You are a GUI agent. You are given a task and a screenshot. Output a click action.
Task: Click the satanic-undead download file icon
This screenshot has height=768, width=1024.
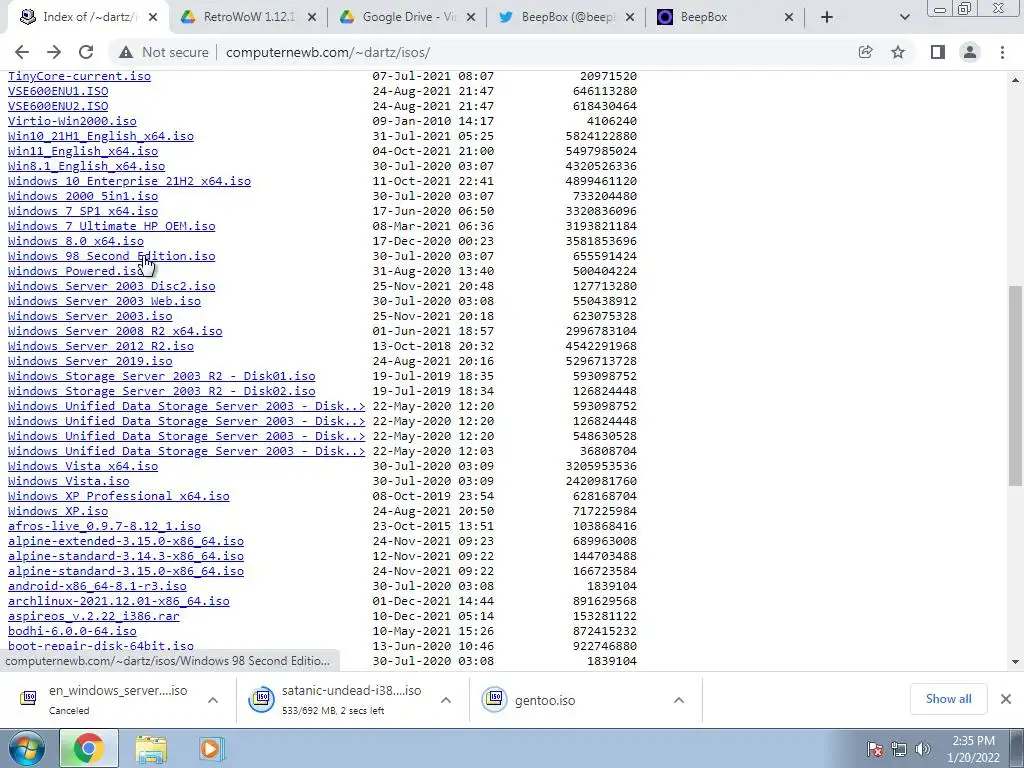click(x=261, y=699)
